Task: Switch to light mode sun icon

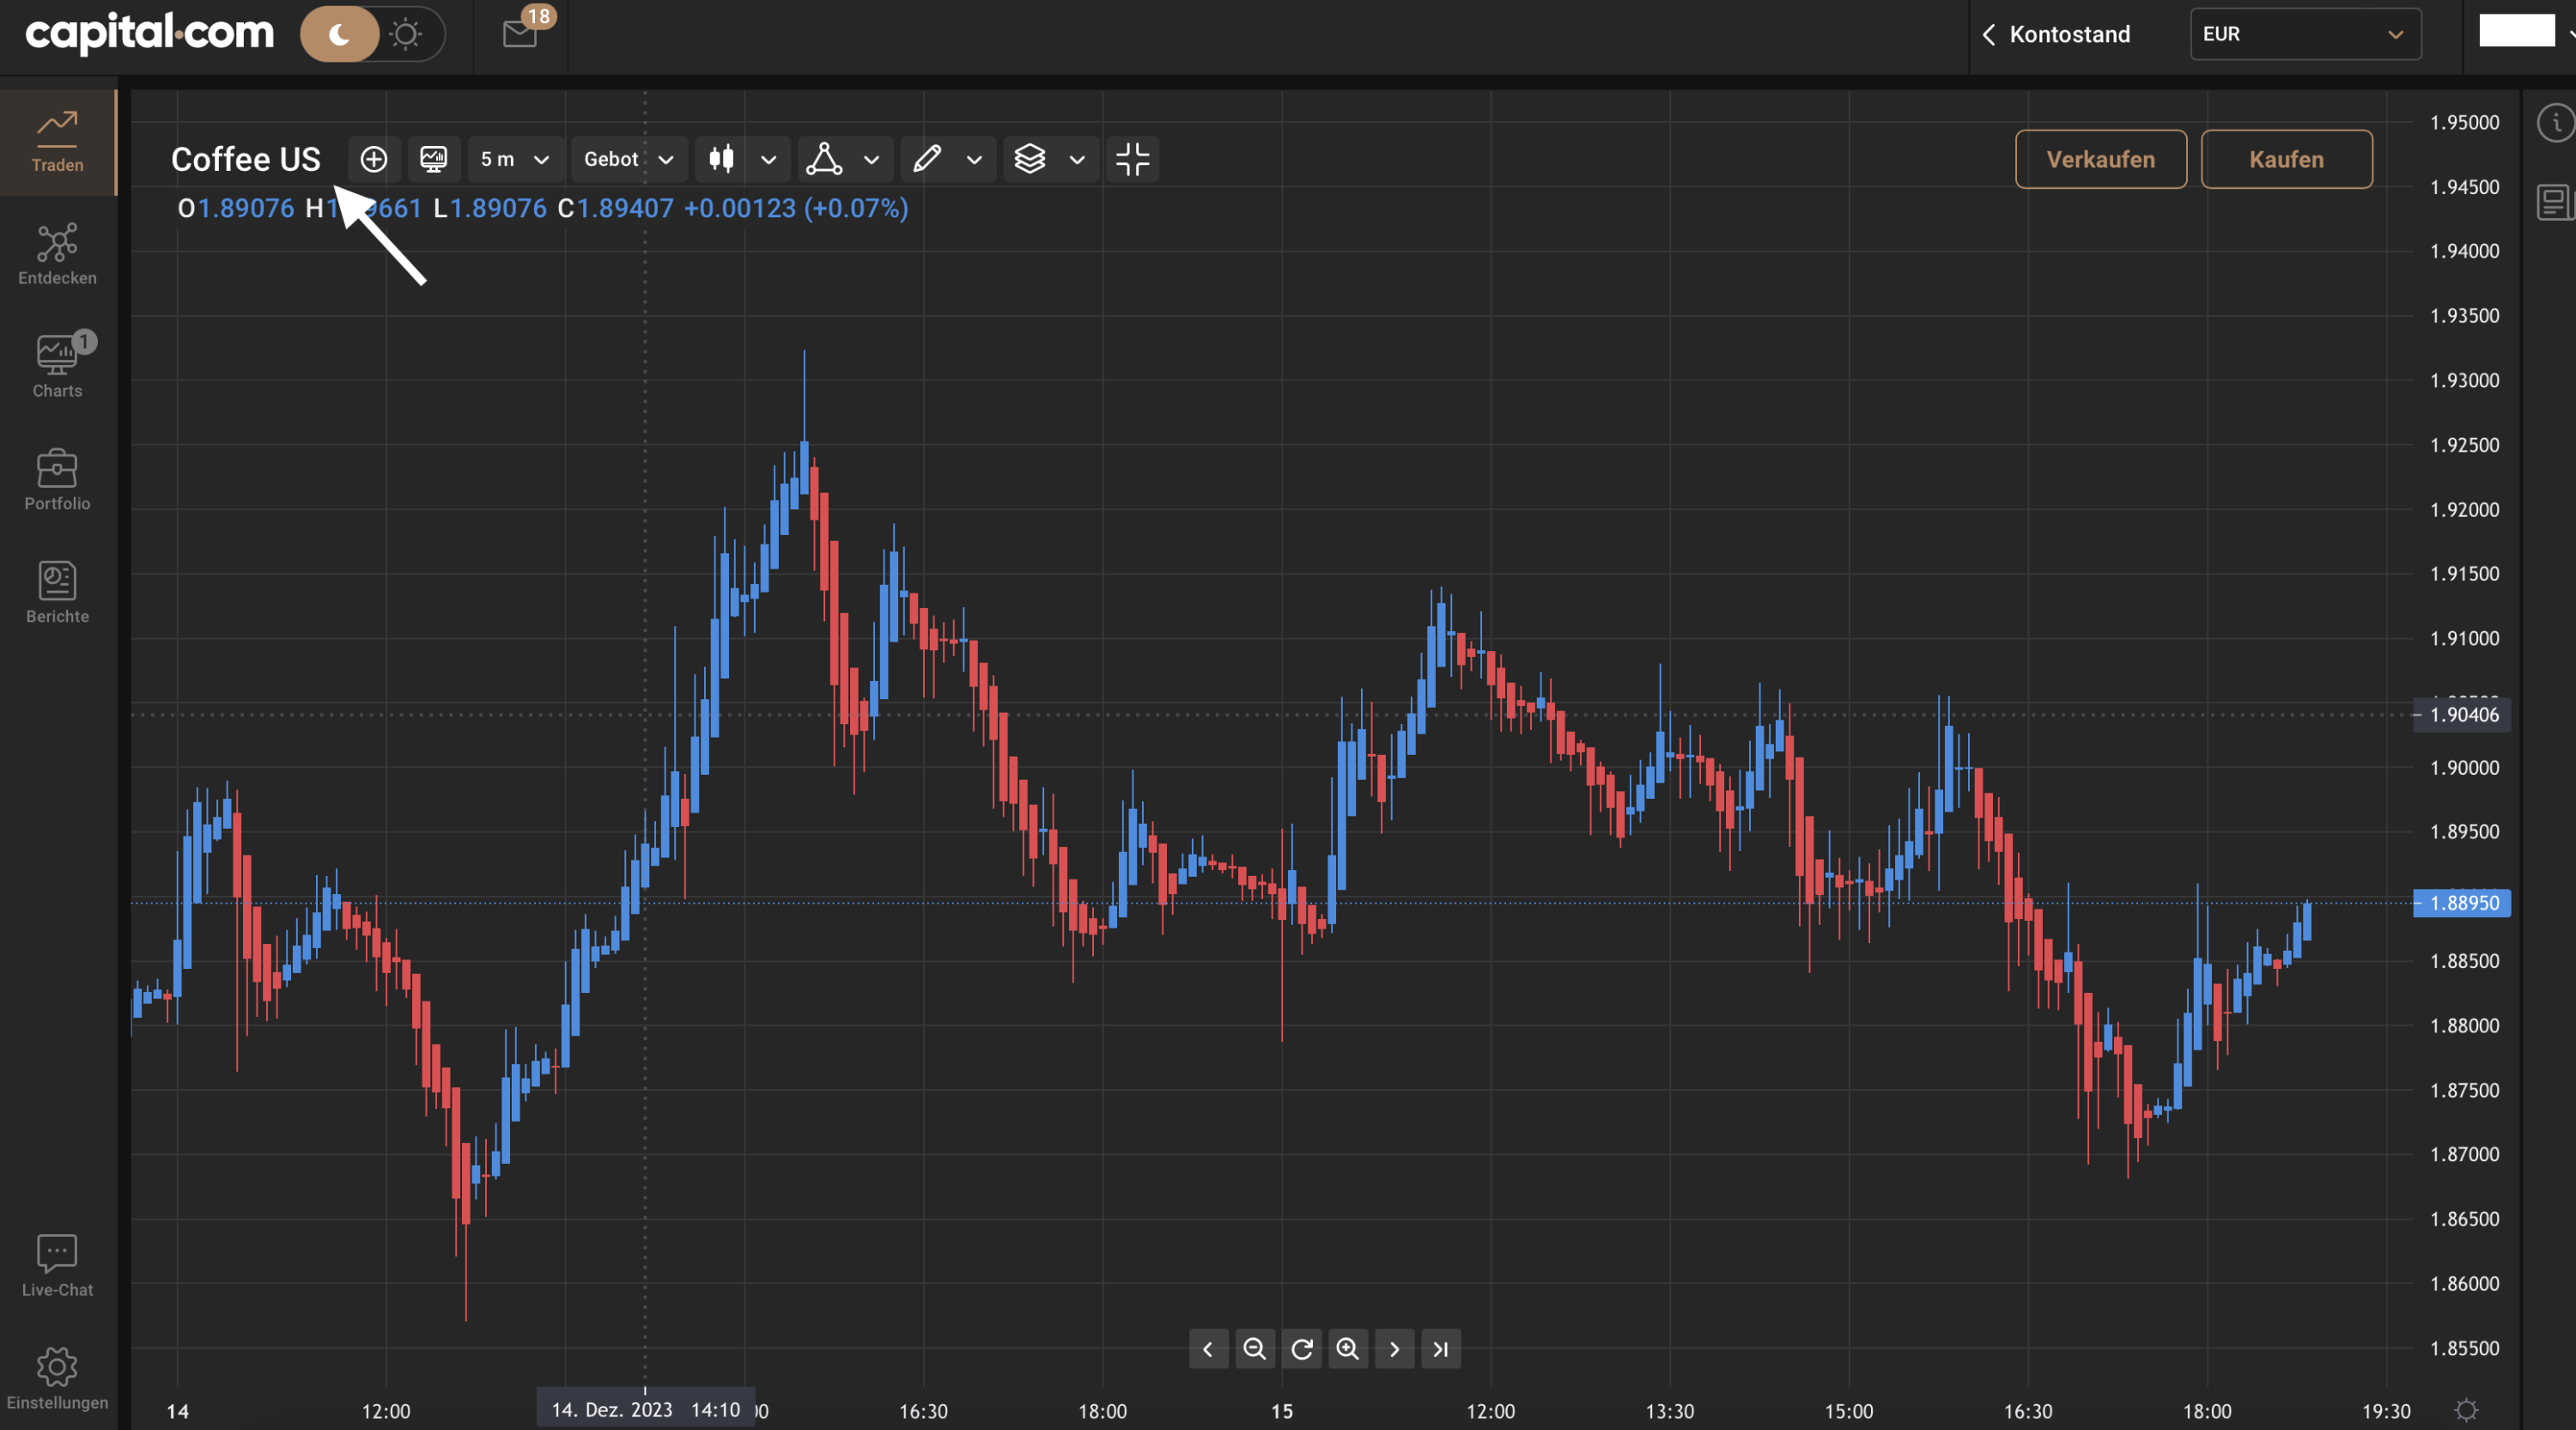Action: pos(406,34)
